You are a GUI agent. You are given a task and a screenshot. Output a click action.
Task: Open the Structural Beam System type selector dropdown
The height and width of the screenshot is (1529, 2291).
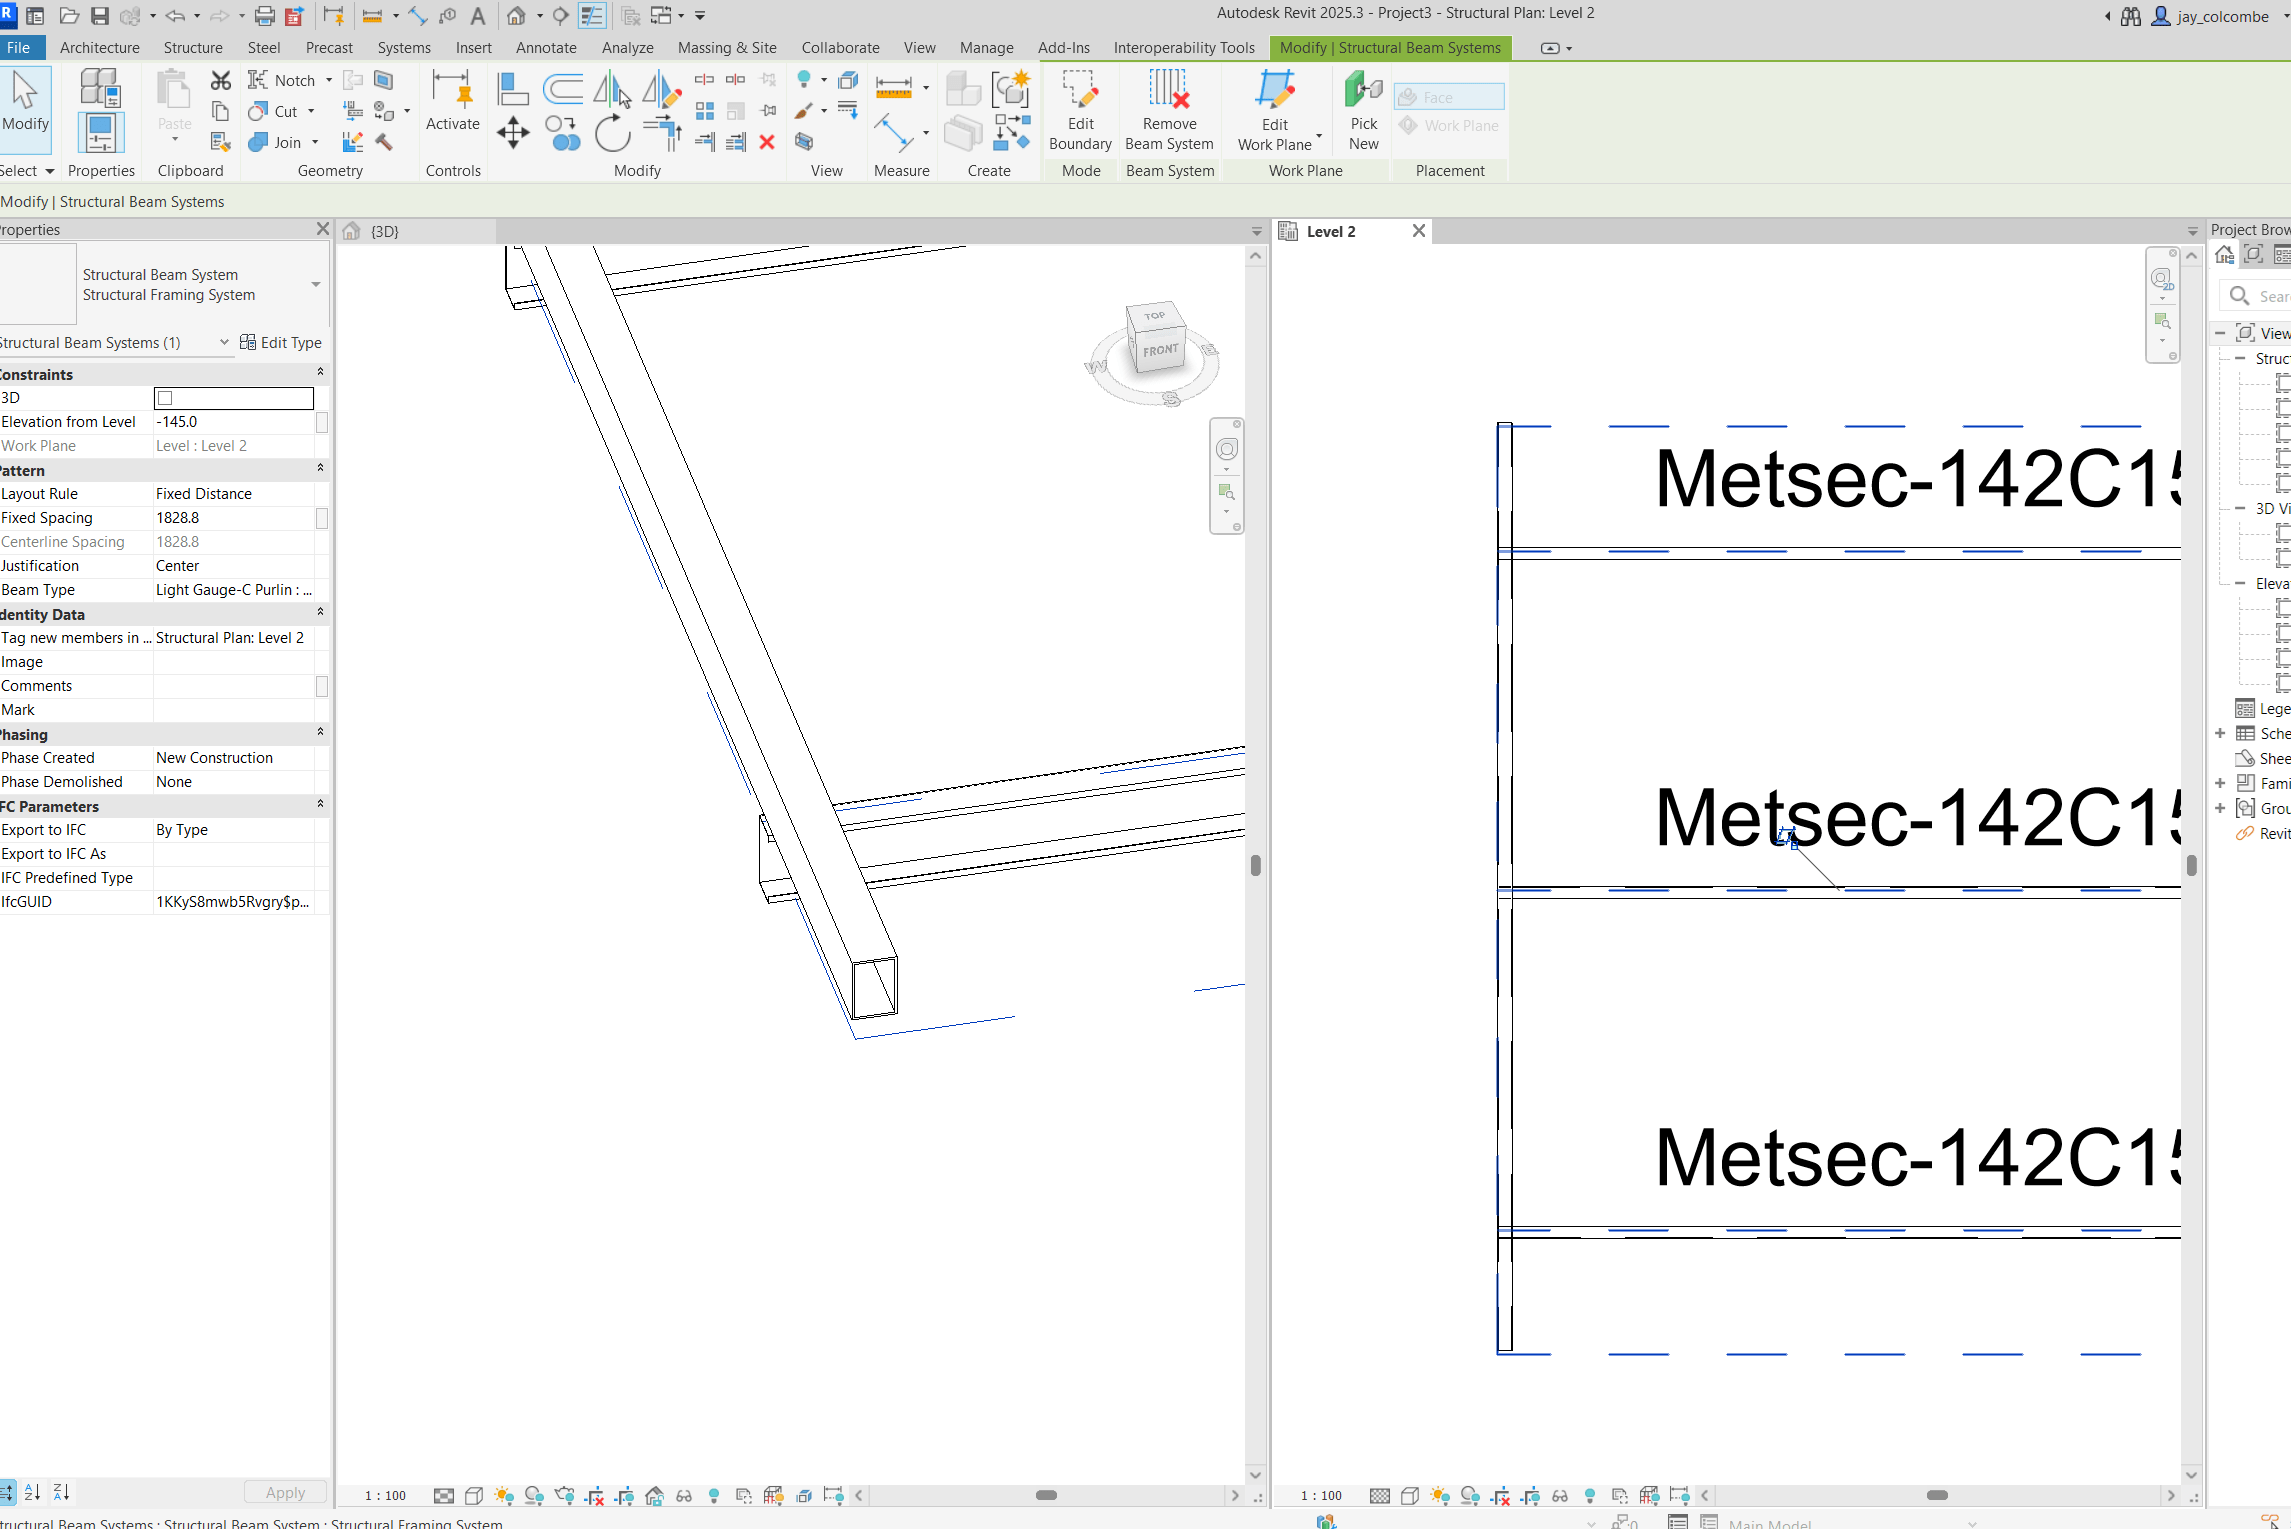click(x=316, y=285)
